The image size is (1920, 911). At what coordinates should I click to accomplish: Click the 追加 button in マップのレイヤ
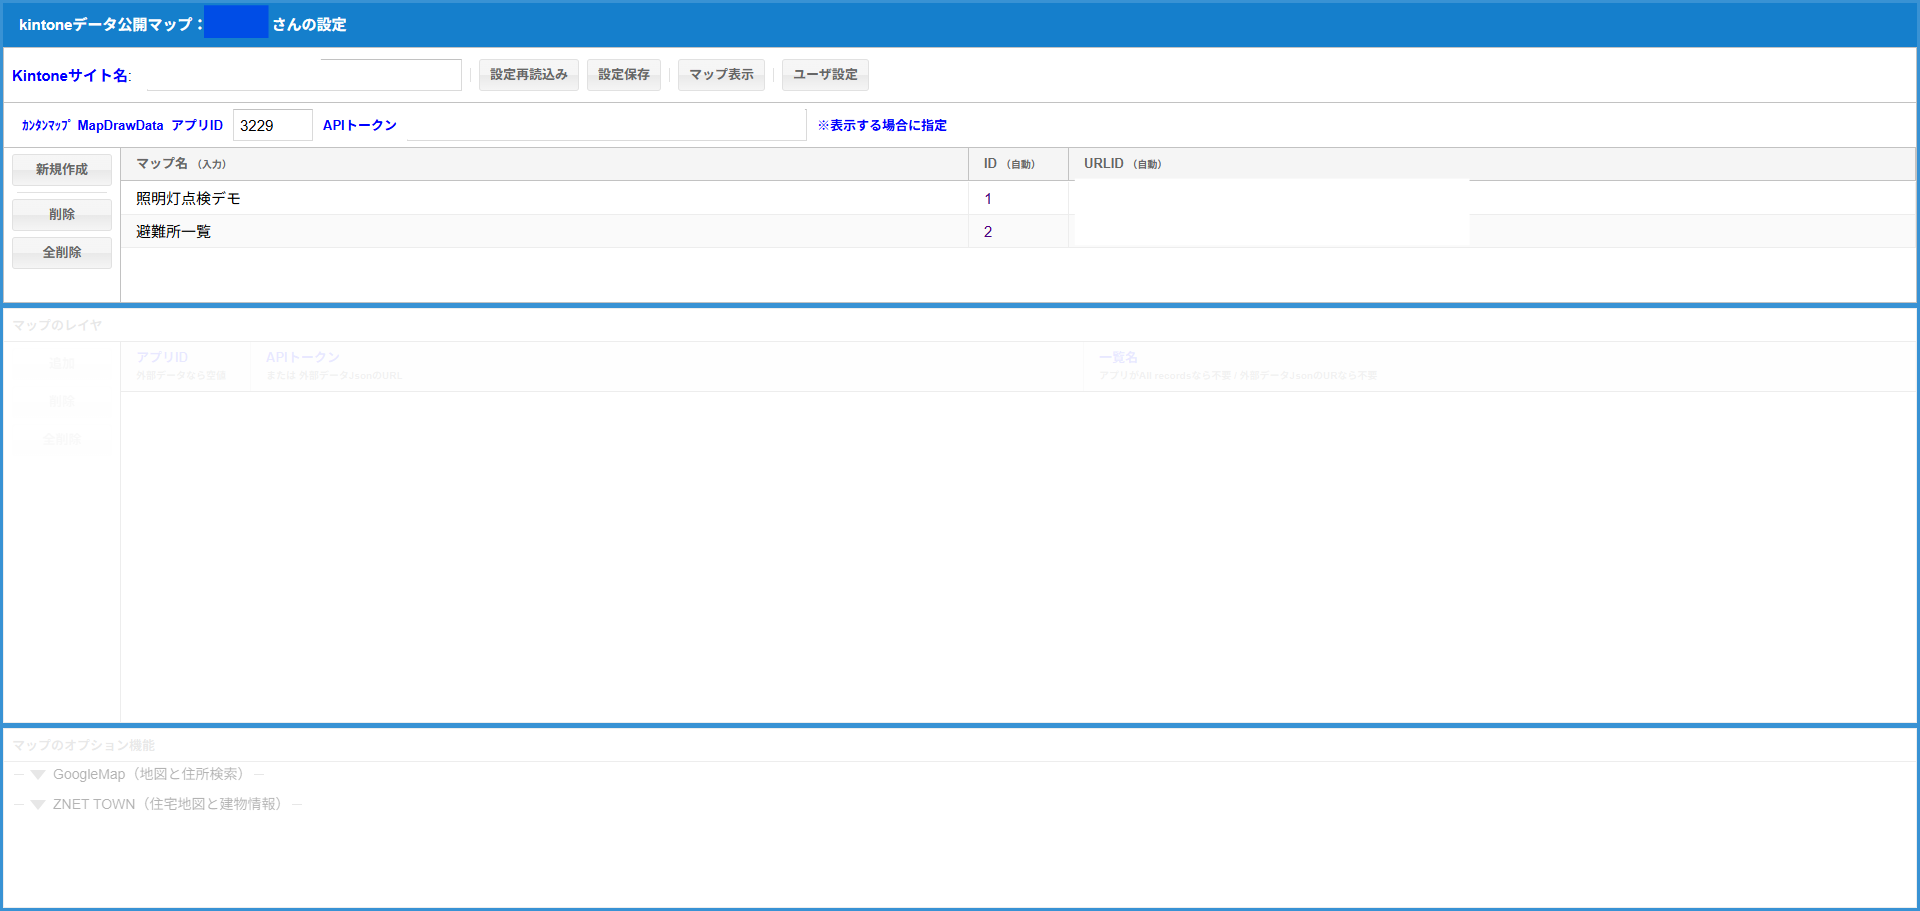coord(62,364)
